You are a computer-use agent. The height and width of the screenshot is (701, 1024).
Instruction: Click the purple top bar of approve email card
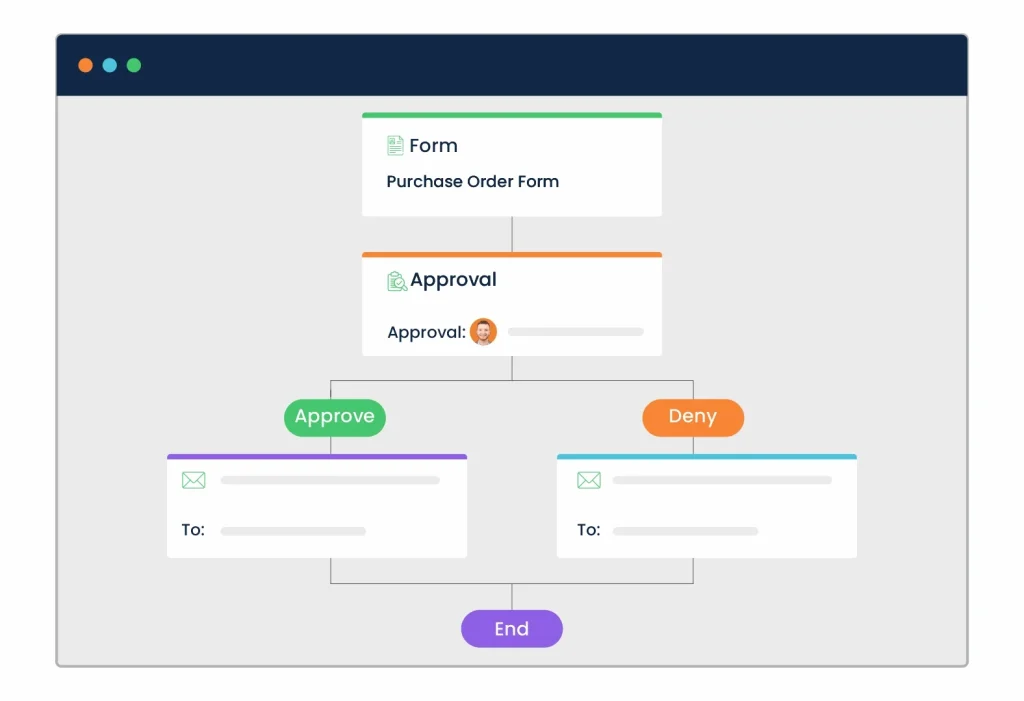pos(317,457)
